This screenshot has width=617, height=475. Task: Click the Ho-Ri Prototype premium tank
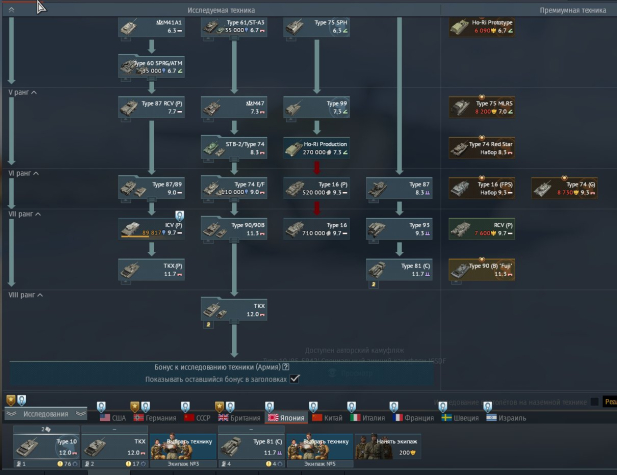point(482,26)
